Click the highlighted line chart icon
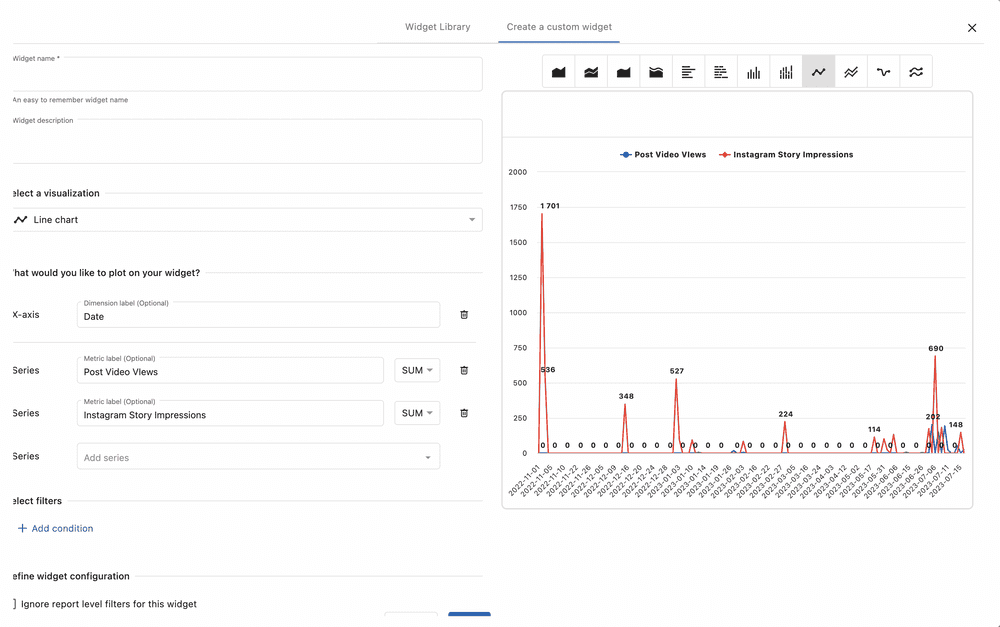The image size is (1000, 627). pos(818,72)
